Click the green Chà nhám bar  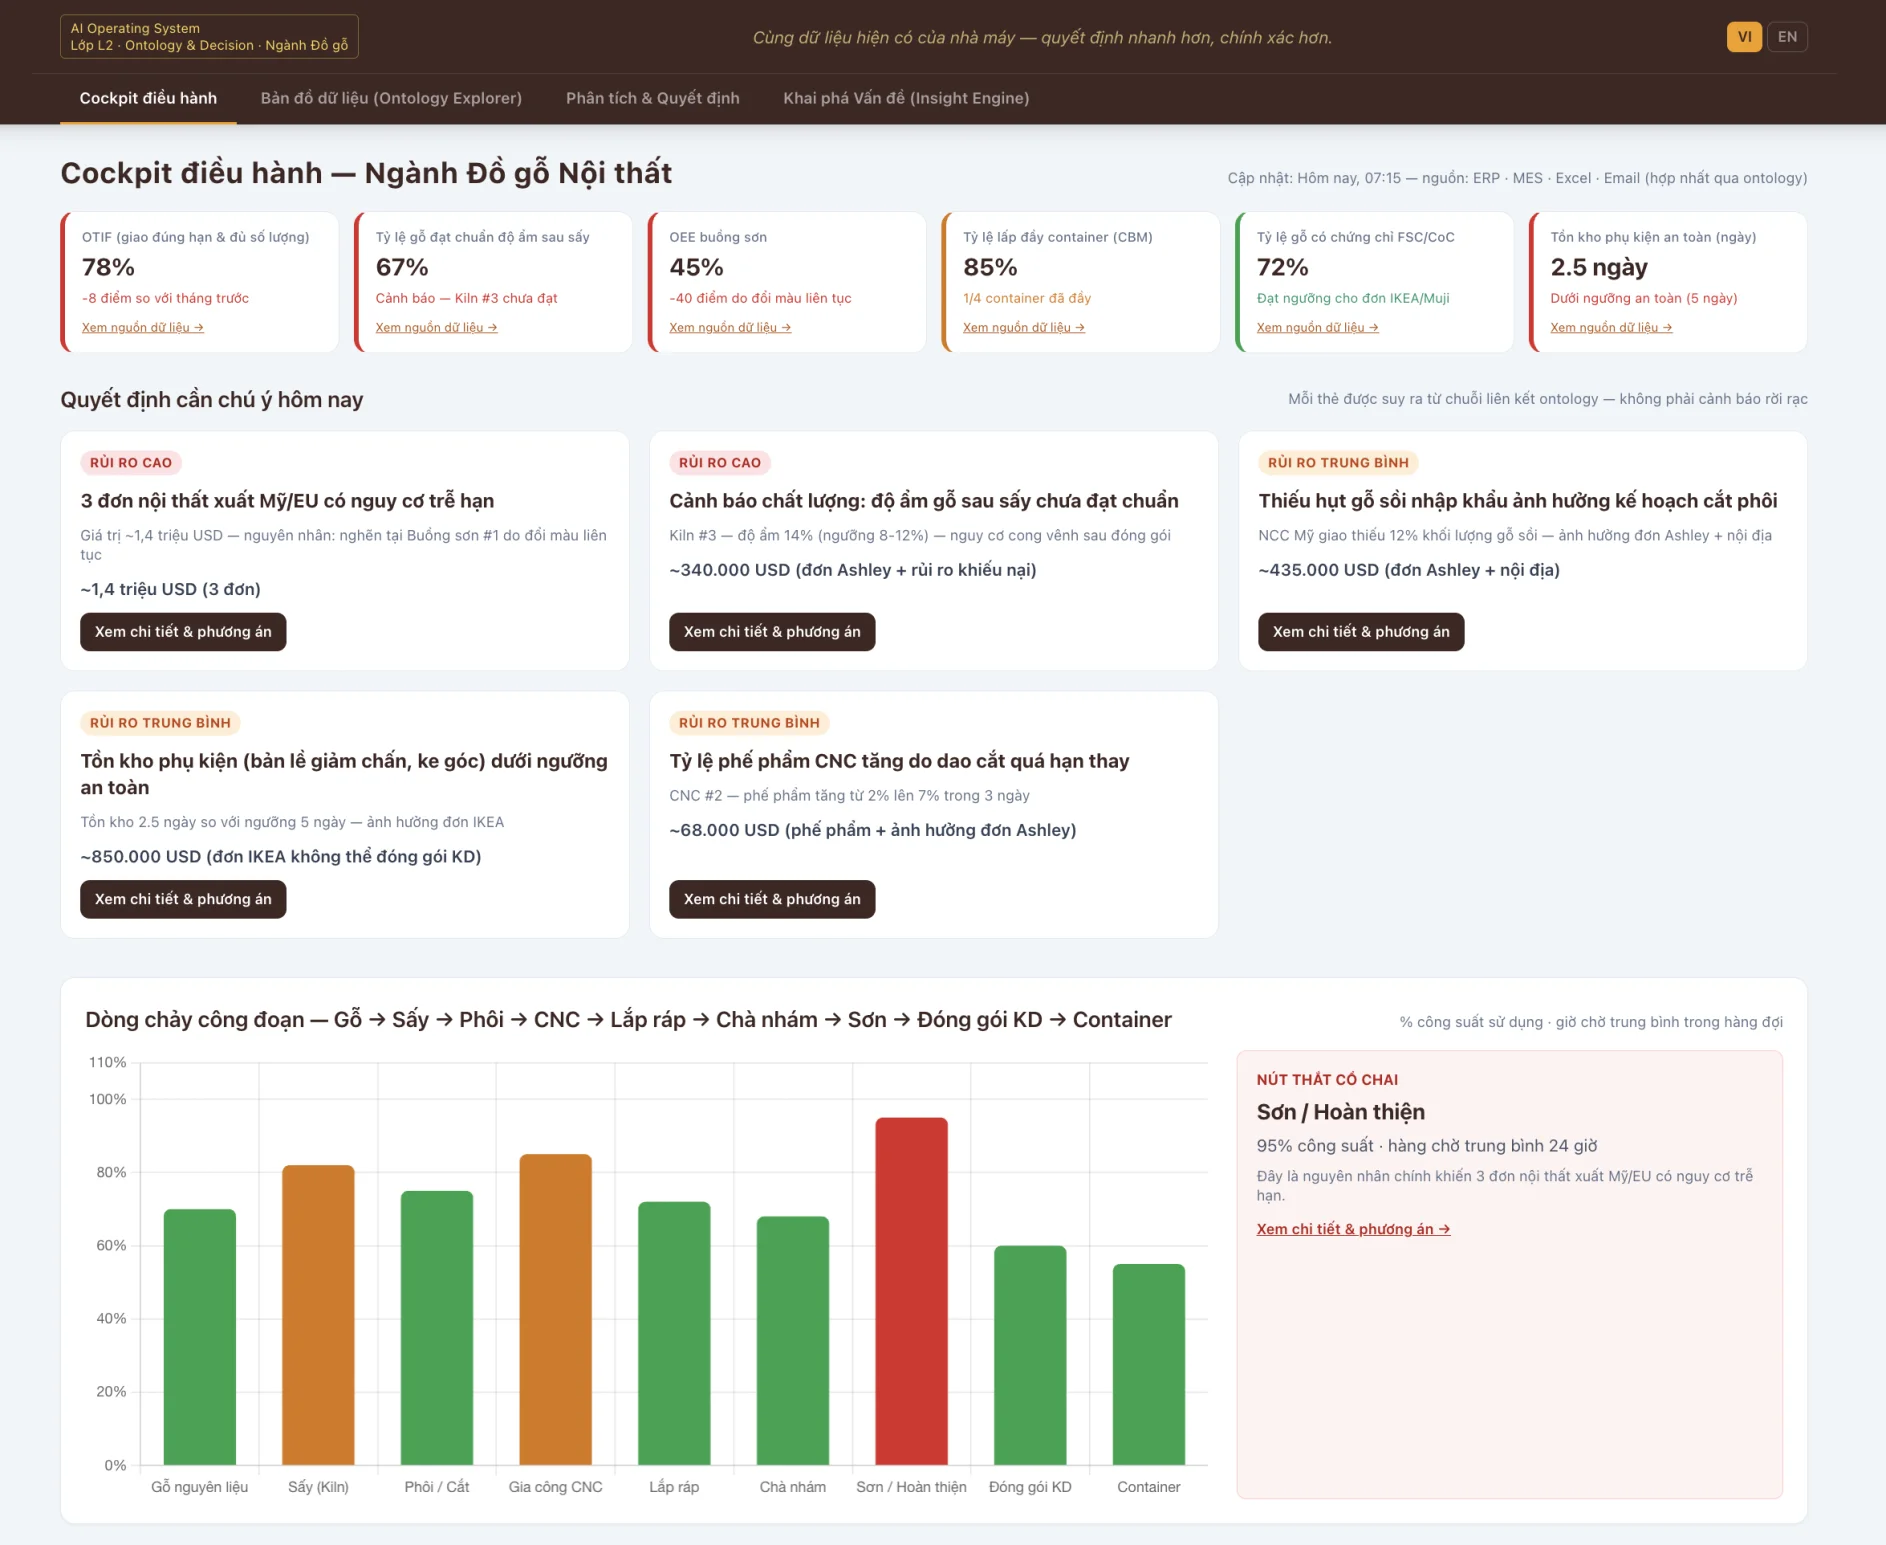793,1341
